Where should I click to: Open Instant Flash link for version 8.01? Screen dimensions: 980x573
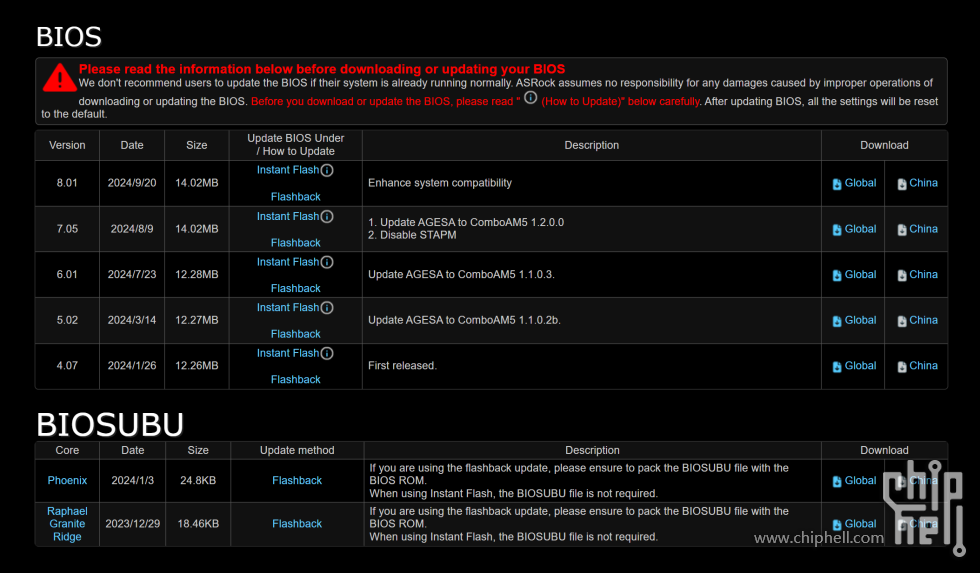[x=288, y=170]
